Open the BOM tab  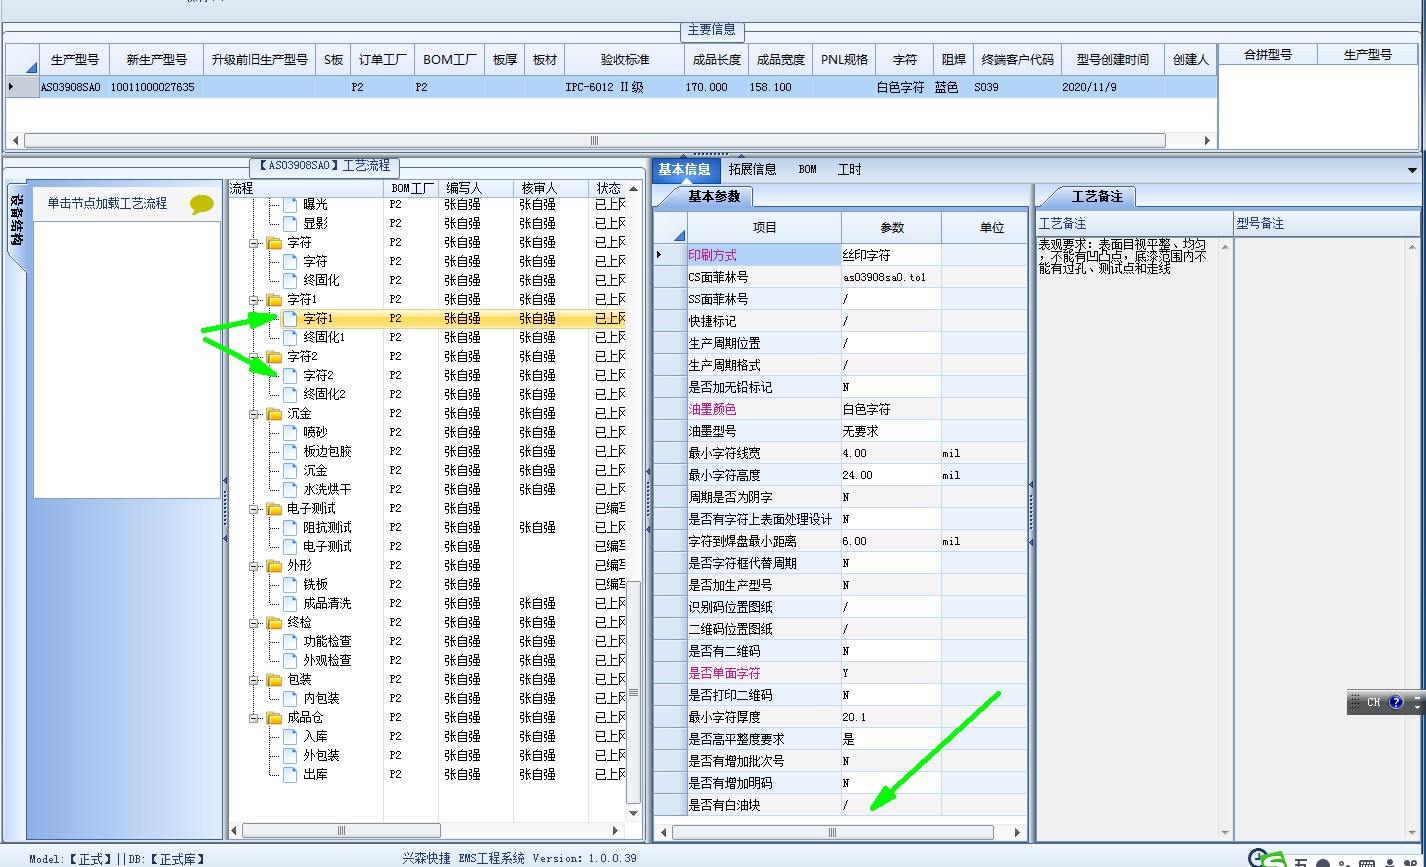click(807, 170)
